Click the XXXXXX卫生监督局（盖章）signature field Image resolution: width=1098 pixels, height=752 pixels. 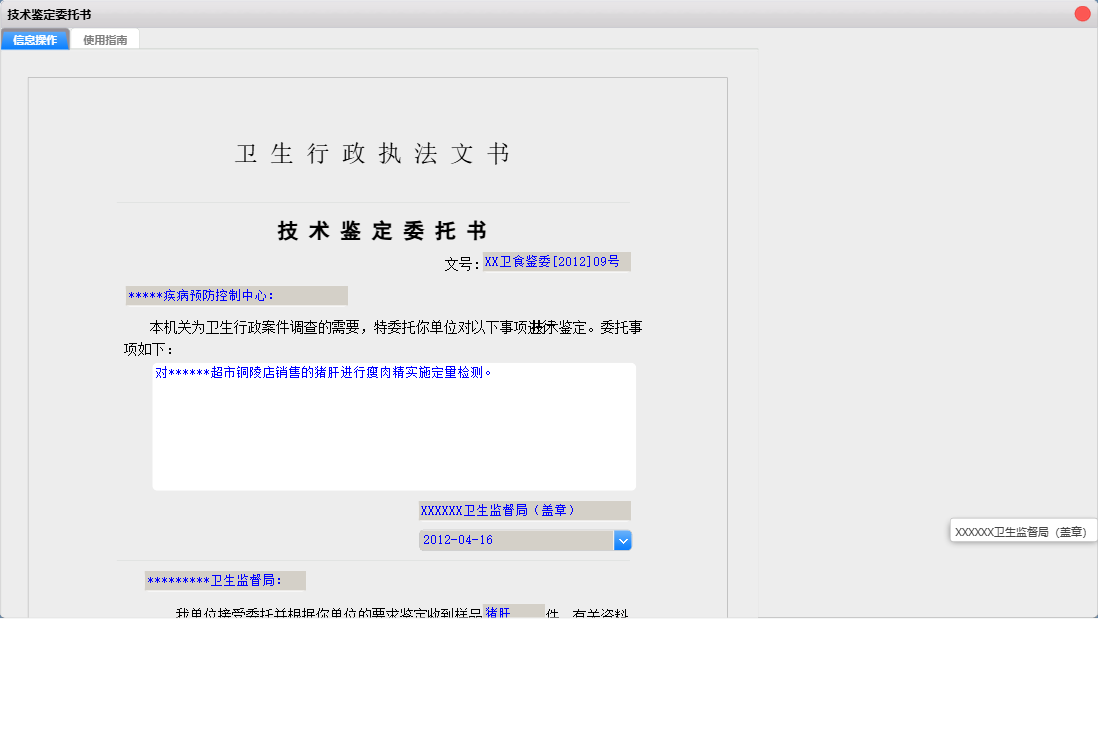click(x=524, y=510)
